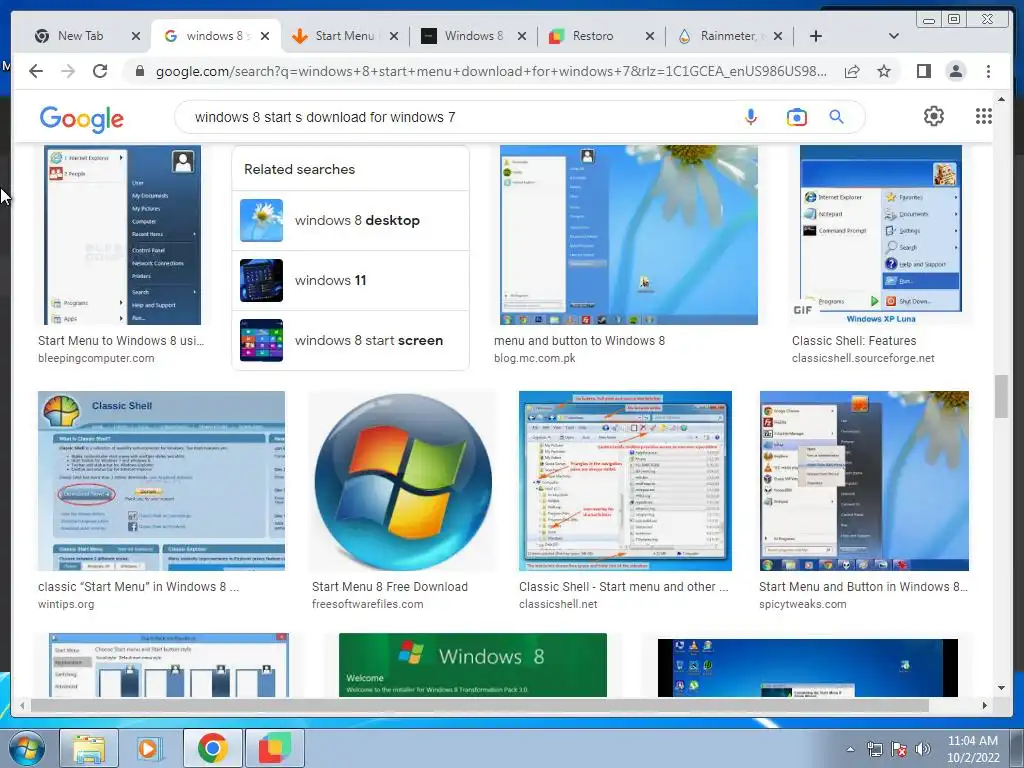Switch to the New Tab tab
This screenshot has height=768, width=1024.
pyautogui.click(x=80, y=36)
